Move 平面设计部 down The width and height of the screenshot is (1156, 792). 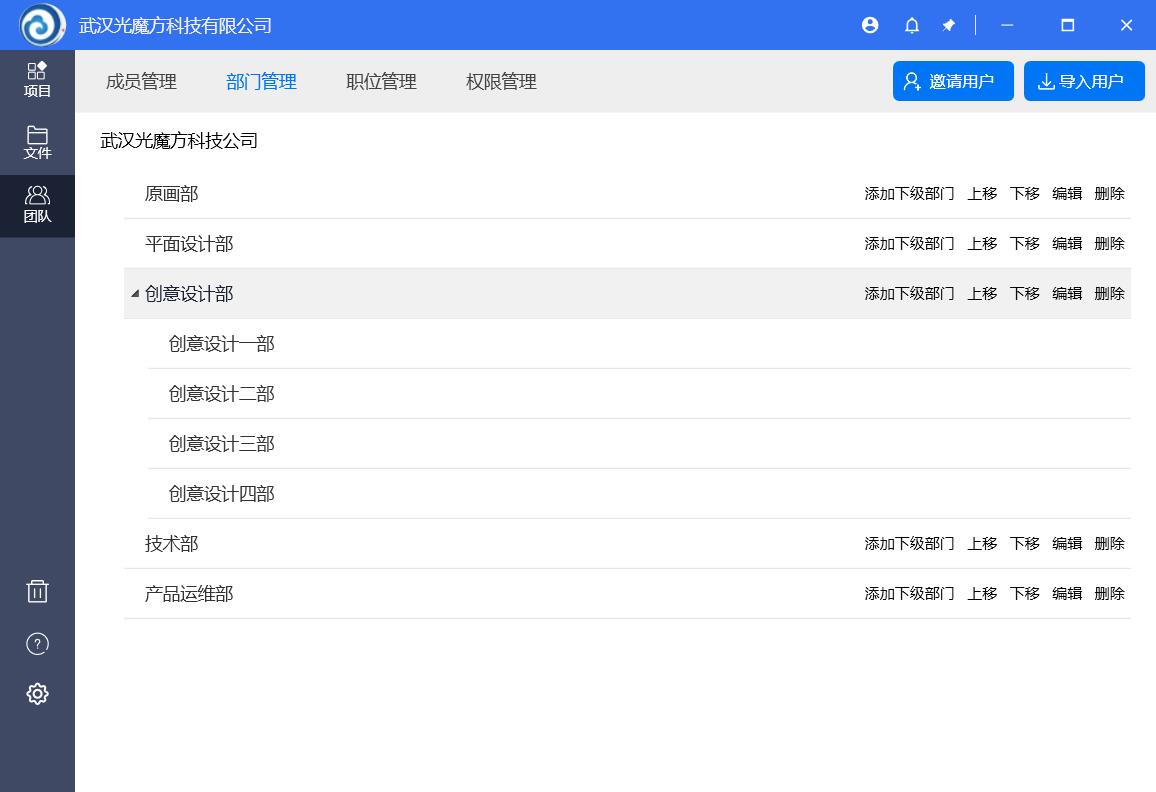(1025, 244)
